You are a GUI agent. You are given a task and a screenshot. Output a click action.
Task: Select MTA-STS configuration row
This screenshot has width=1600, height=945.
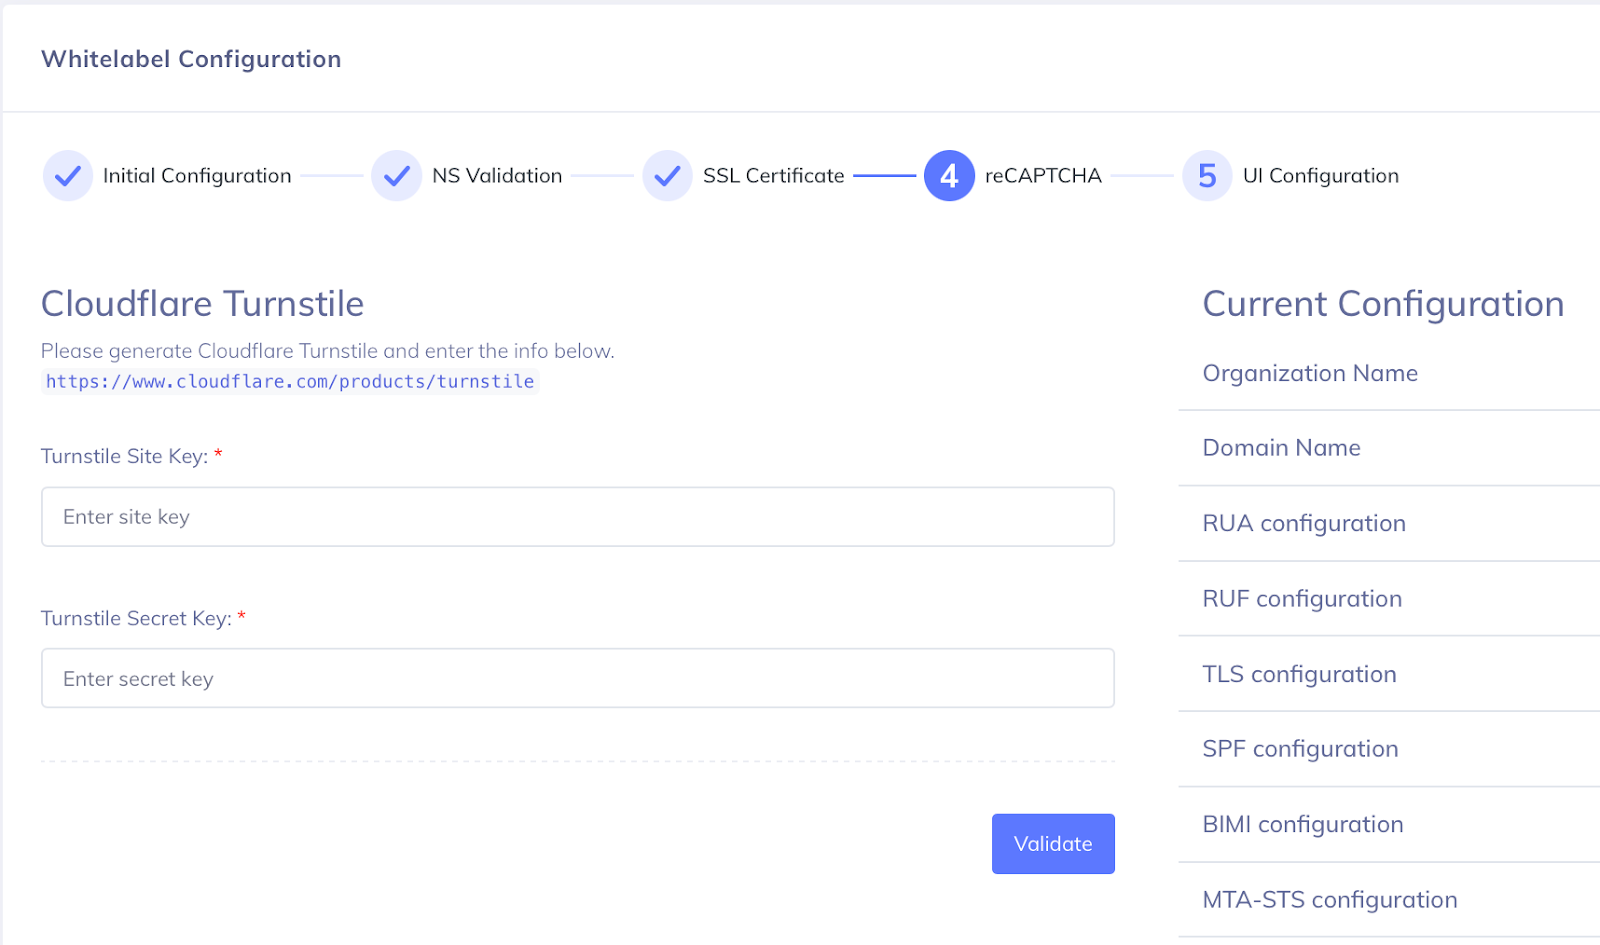click(1390, 900)
